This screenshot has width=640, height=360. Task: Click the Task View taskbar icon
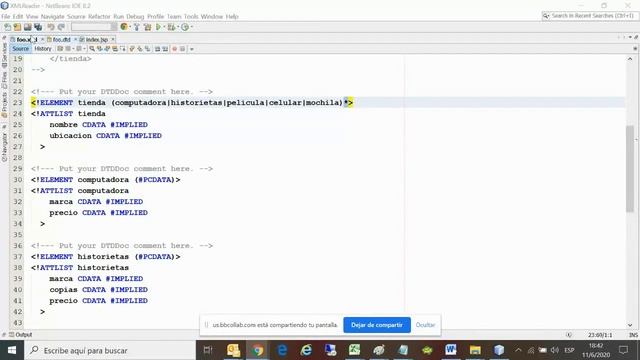(208, 350)
